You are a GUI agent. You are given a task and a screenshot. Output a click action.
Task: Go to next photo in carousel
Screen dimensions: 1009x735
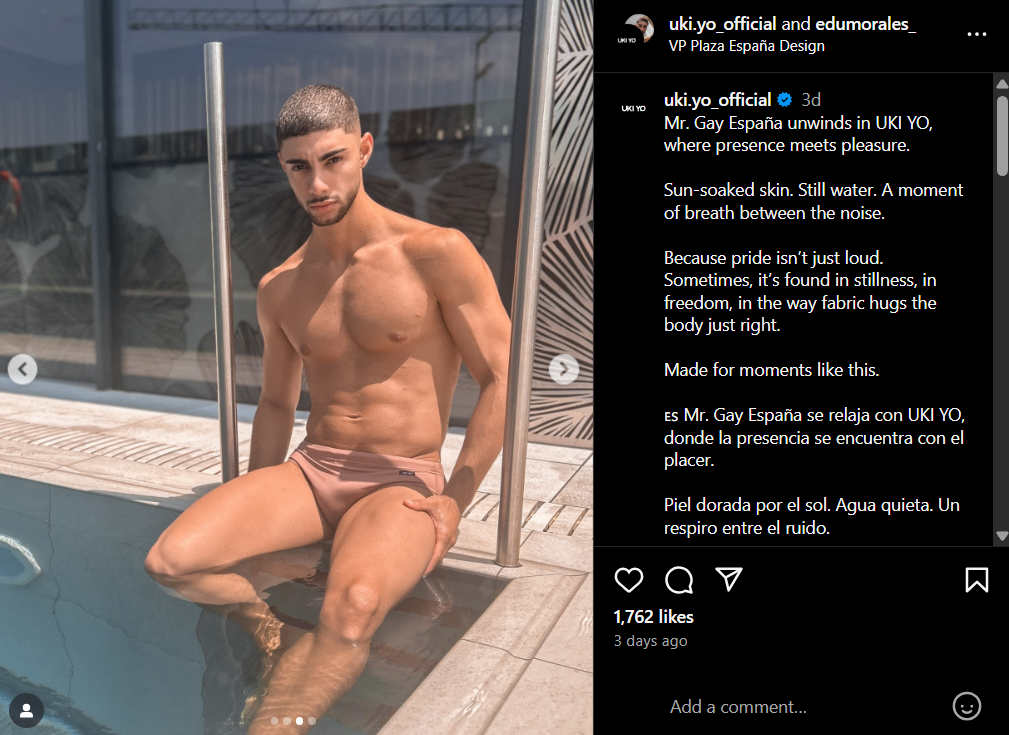[564, 369]
